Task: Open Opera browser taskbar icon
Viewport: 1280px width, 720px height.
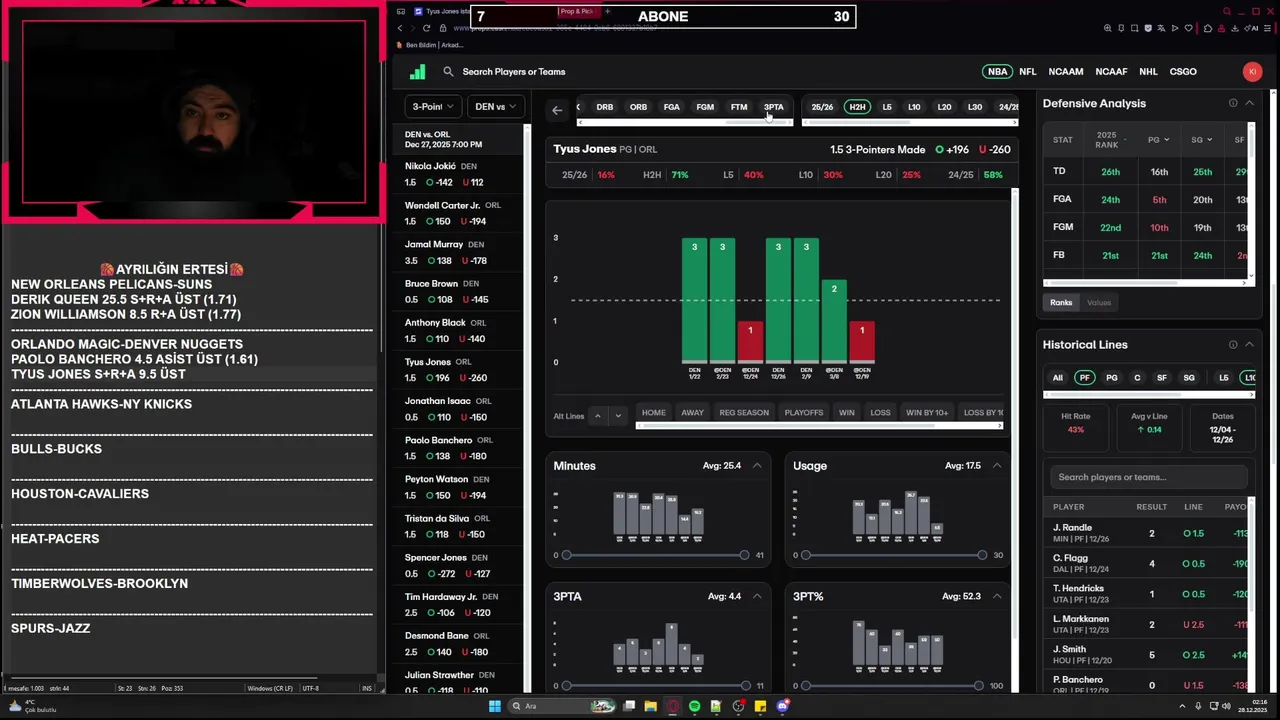Action: pyautogui.click(x=673, y=706)
